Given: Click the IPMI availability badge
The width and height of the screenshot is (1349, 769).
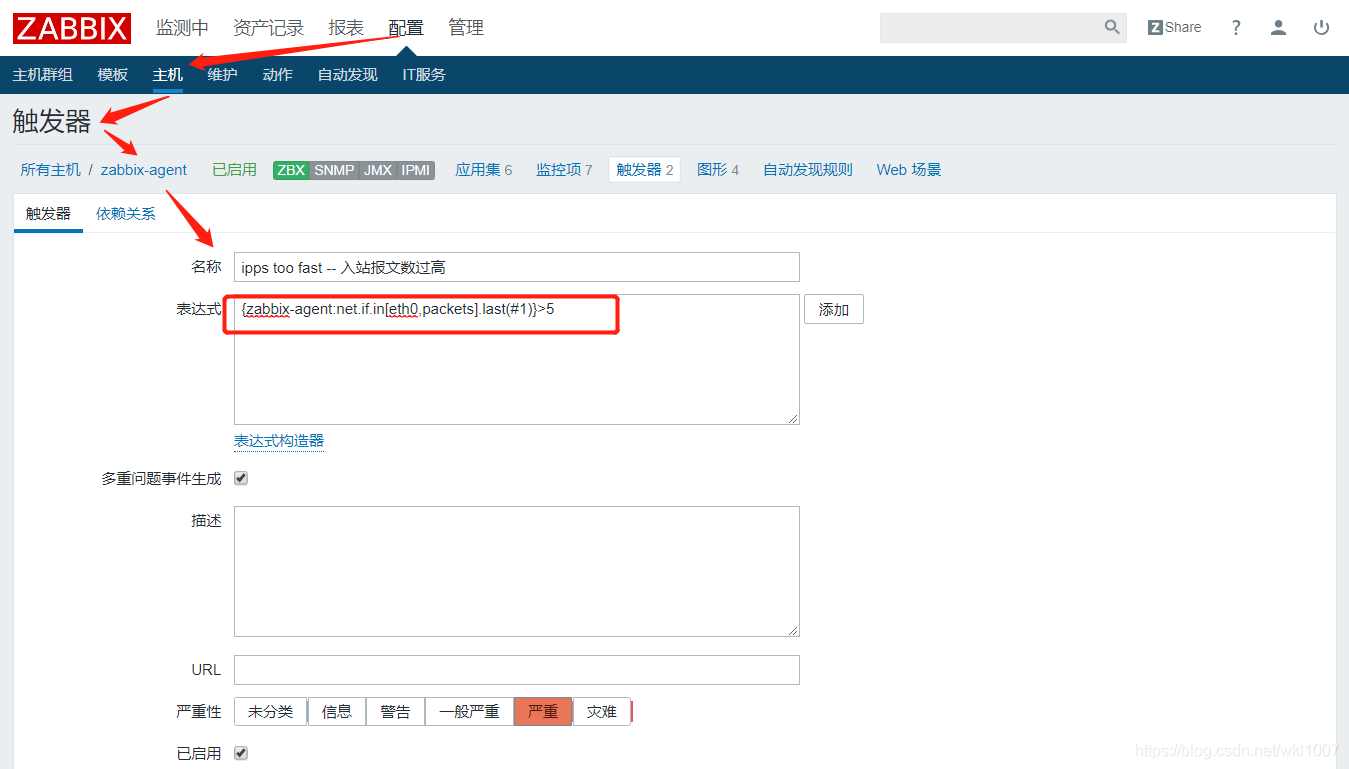Looking at the screenshot, I should (x=416, y=170).
